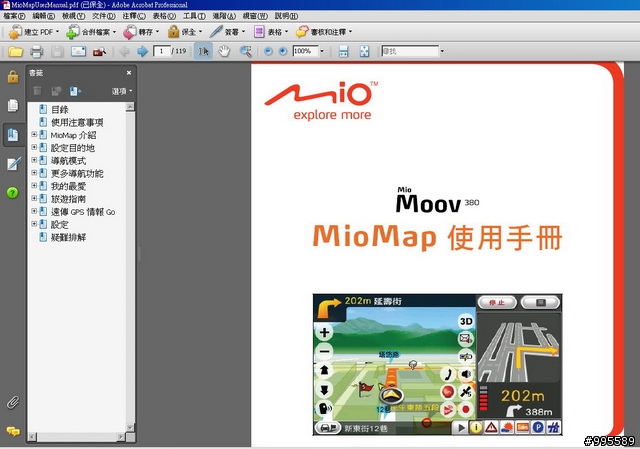The image size is (640, 449).
Task: Open the 工具 menu
Action: point(194,16)
